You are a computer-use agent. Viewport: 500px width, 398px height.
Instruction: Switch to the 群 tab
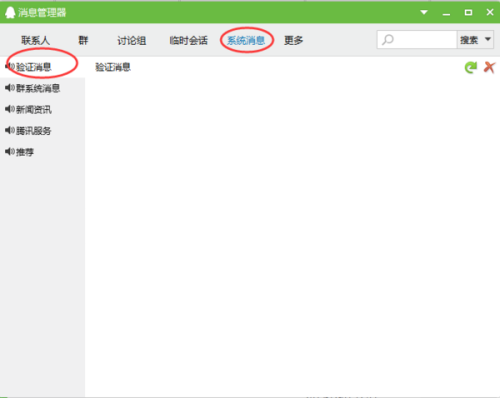pyautogui.click(x=83, y=41)
